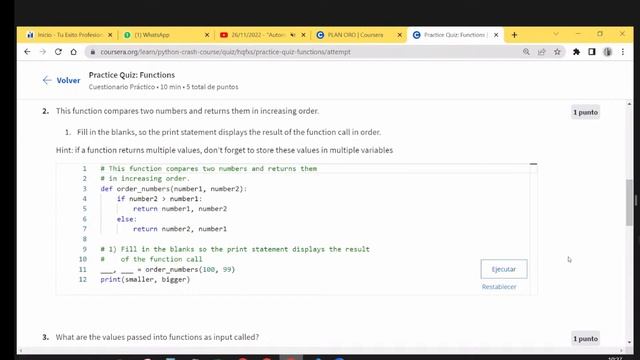Close the Practice Quiz tab
This screenshot has height=360, width=640.
496,35
